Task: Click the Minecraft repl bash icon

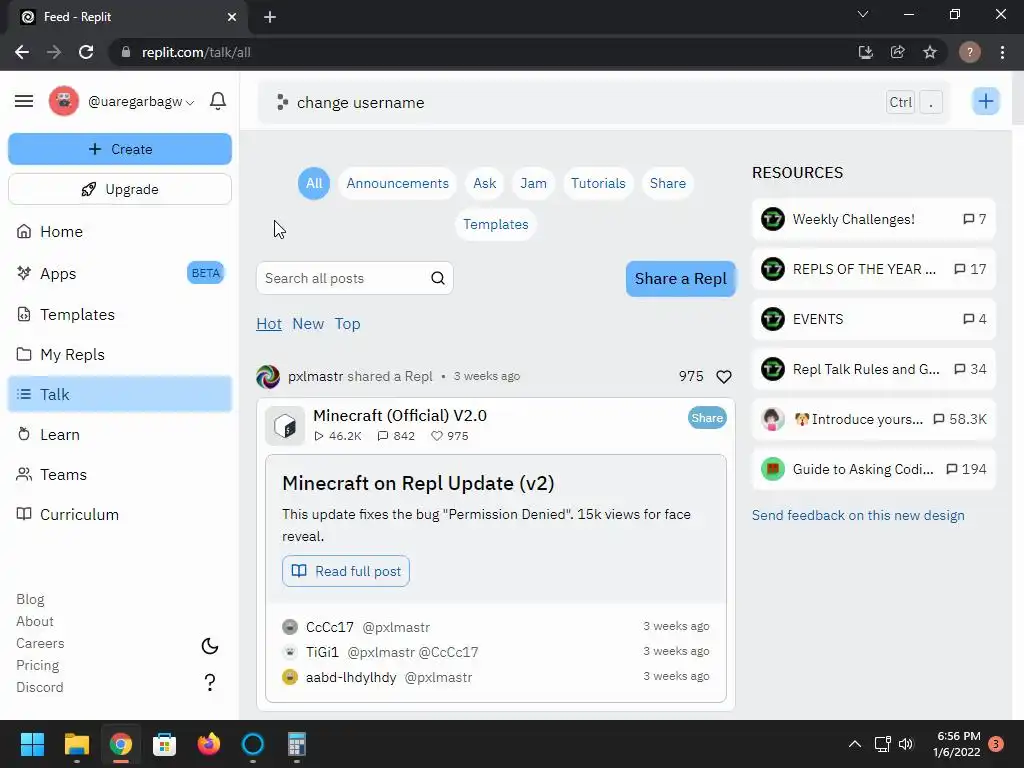Action: click(x=285, y=426)
